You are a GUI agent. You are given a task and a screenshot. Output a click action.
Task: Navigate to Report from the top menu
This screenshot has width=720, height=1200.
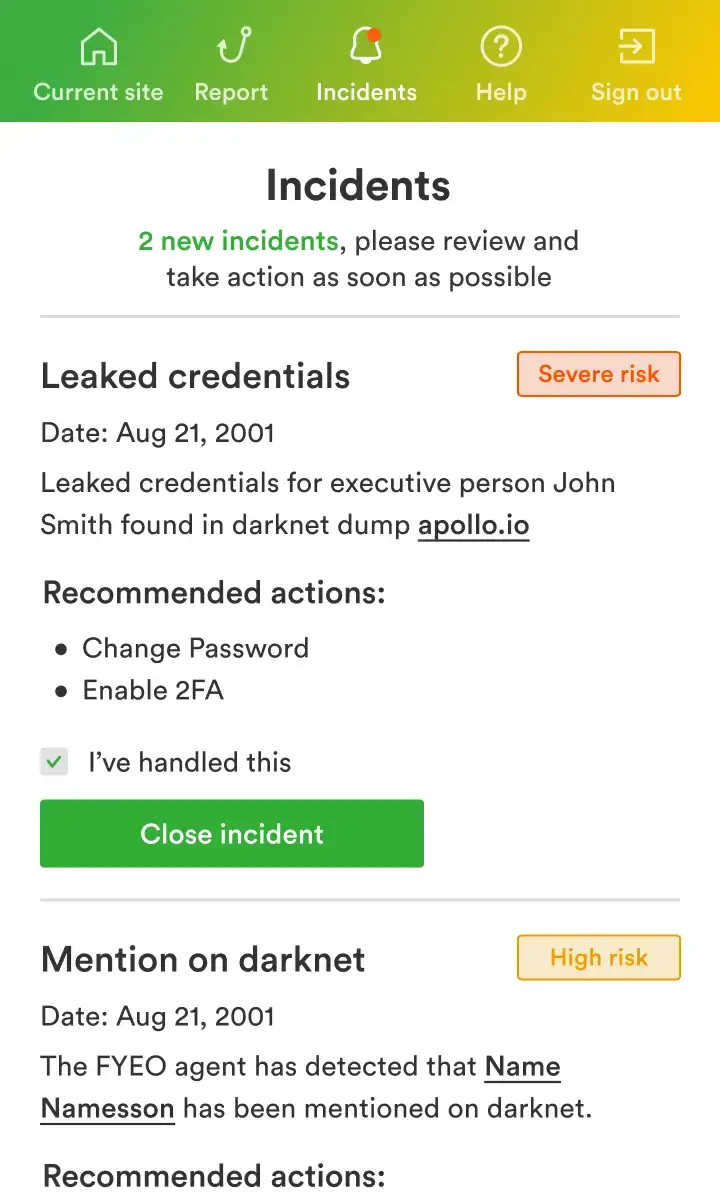click(x=231, y=64)
